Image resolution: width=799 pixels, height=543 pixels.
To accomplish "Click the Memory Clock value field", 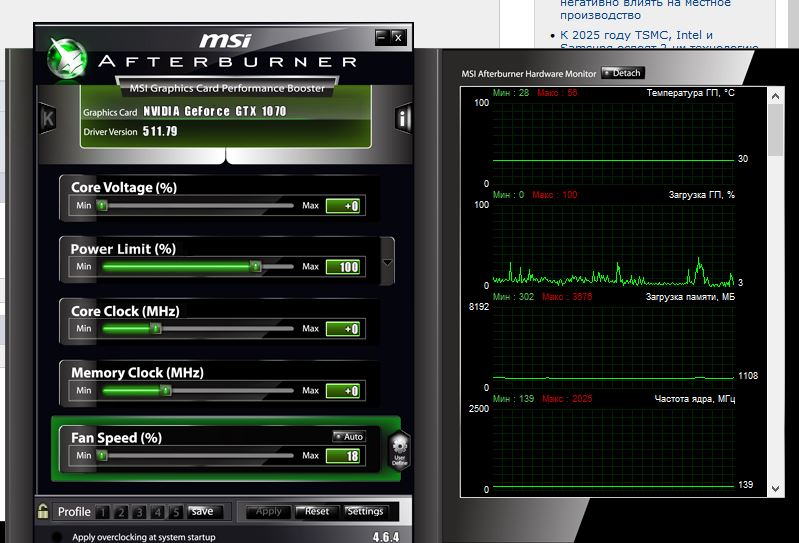I will coord(343,391).
